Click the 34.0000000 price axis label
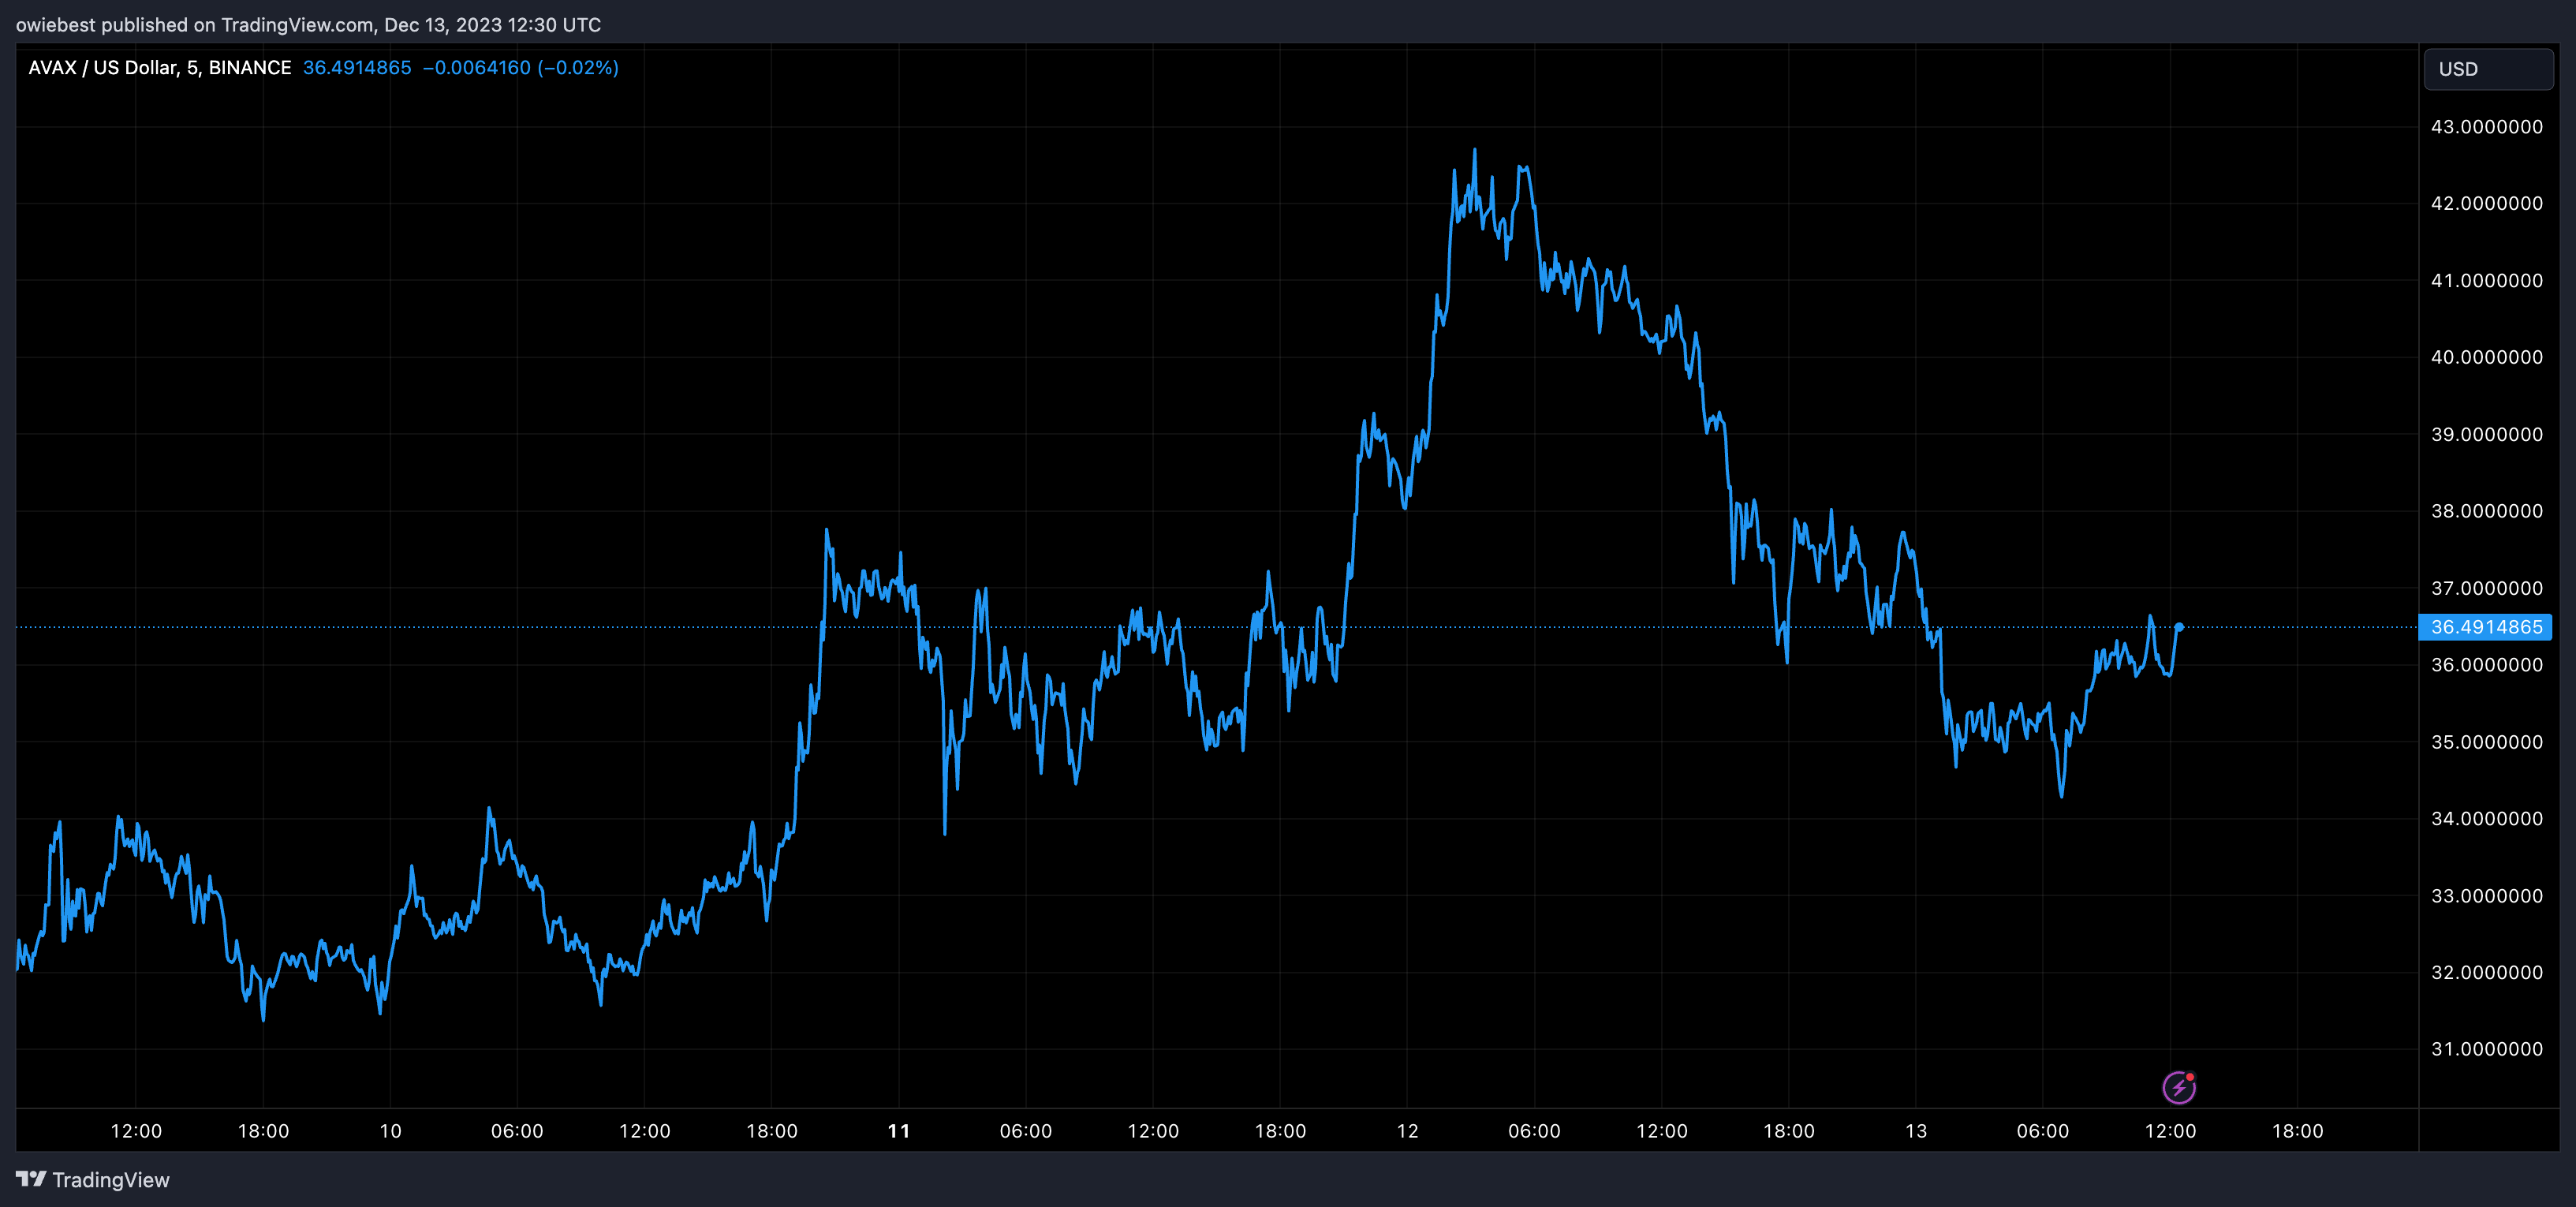The width and height of the screenshot is (2576, 1207). click(2487, 818)
